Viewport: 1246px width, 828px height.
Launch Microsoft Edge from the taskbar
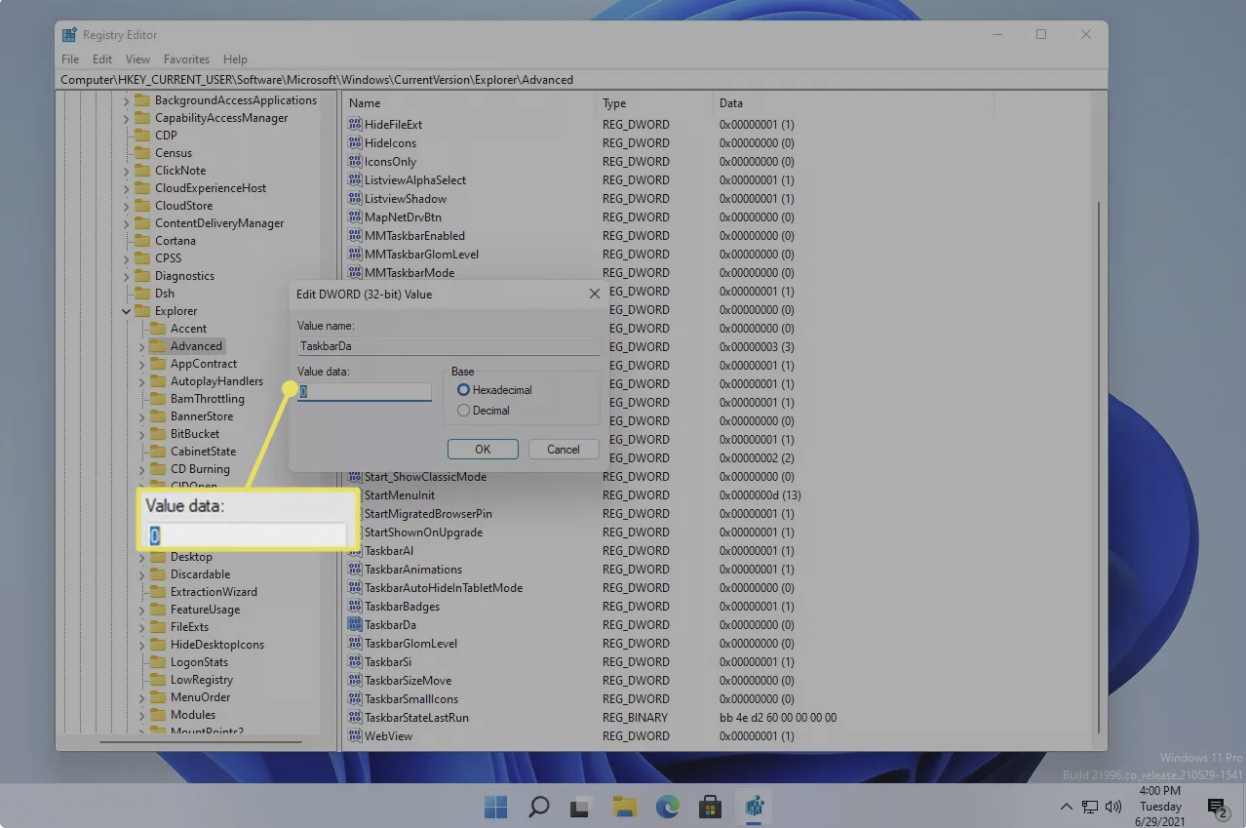(x=667, y=806)
